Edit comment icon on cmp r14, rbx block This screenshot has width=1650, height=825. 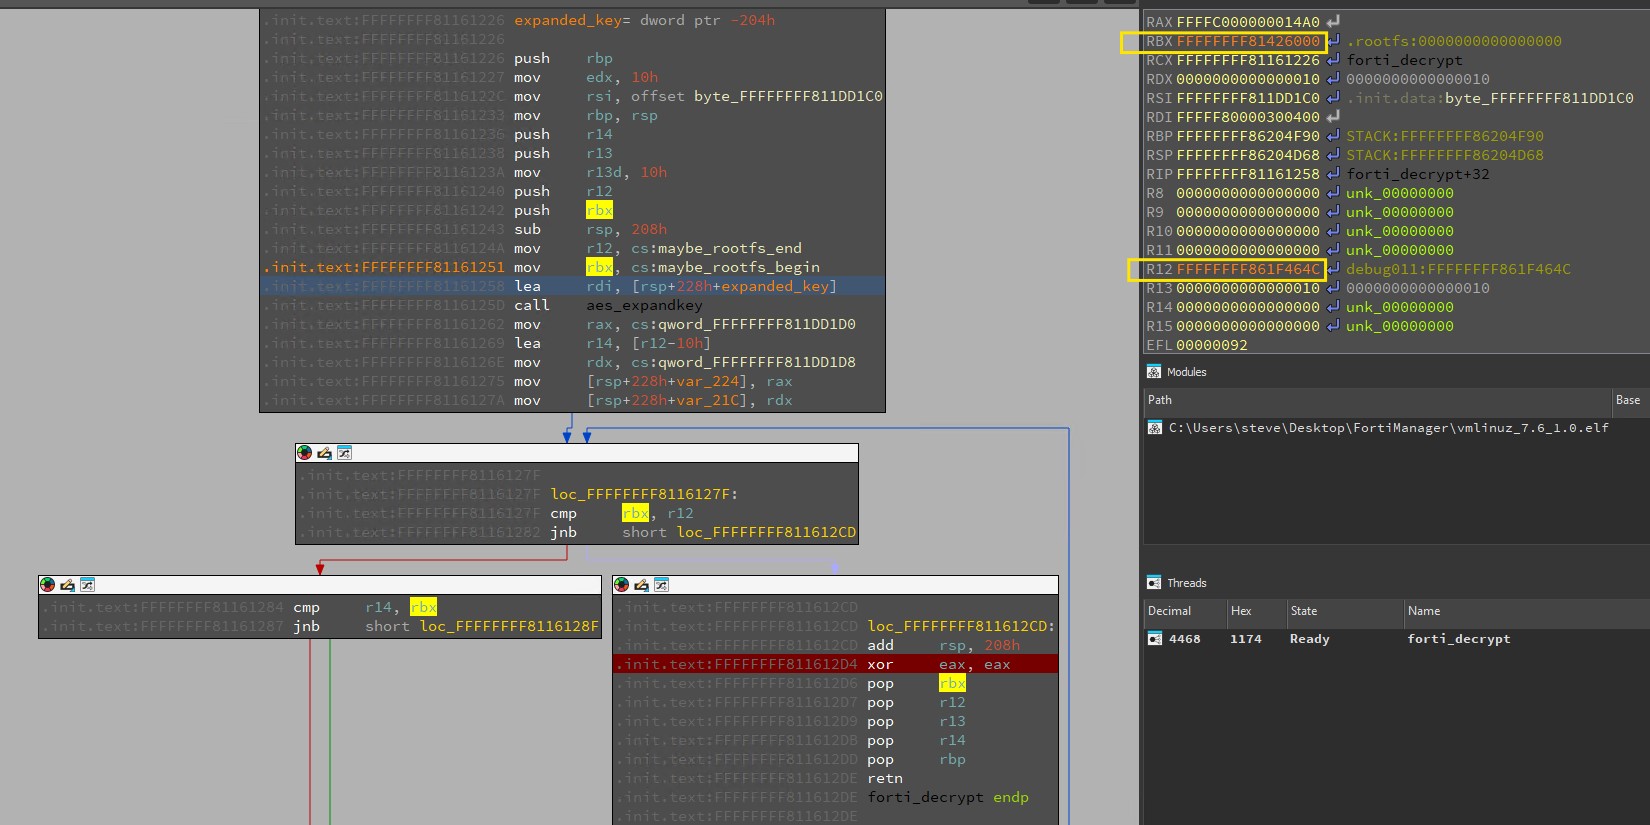tap(67, 585)
